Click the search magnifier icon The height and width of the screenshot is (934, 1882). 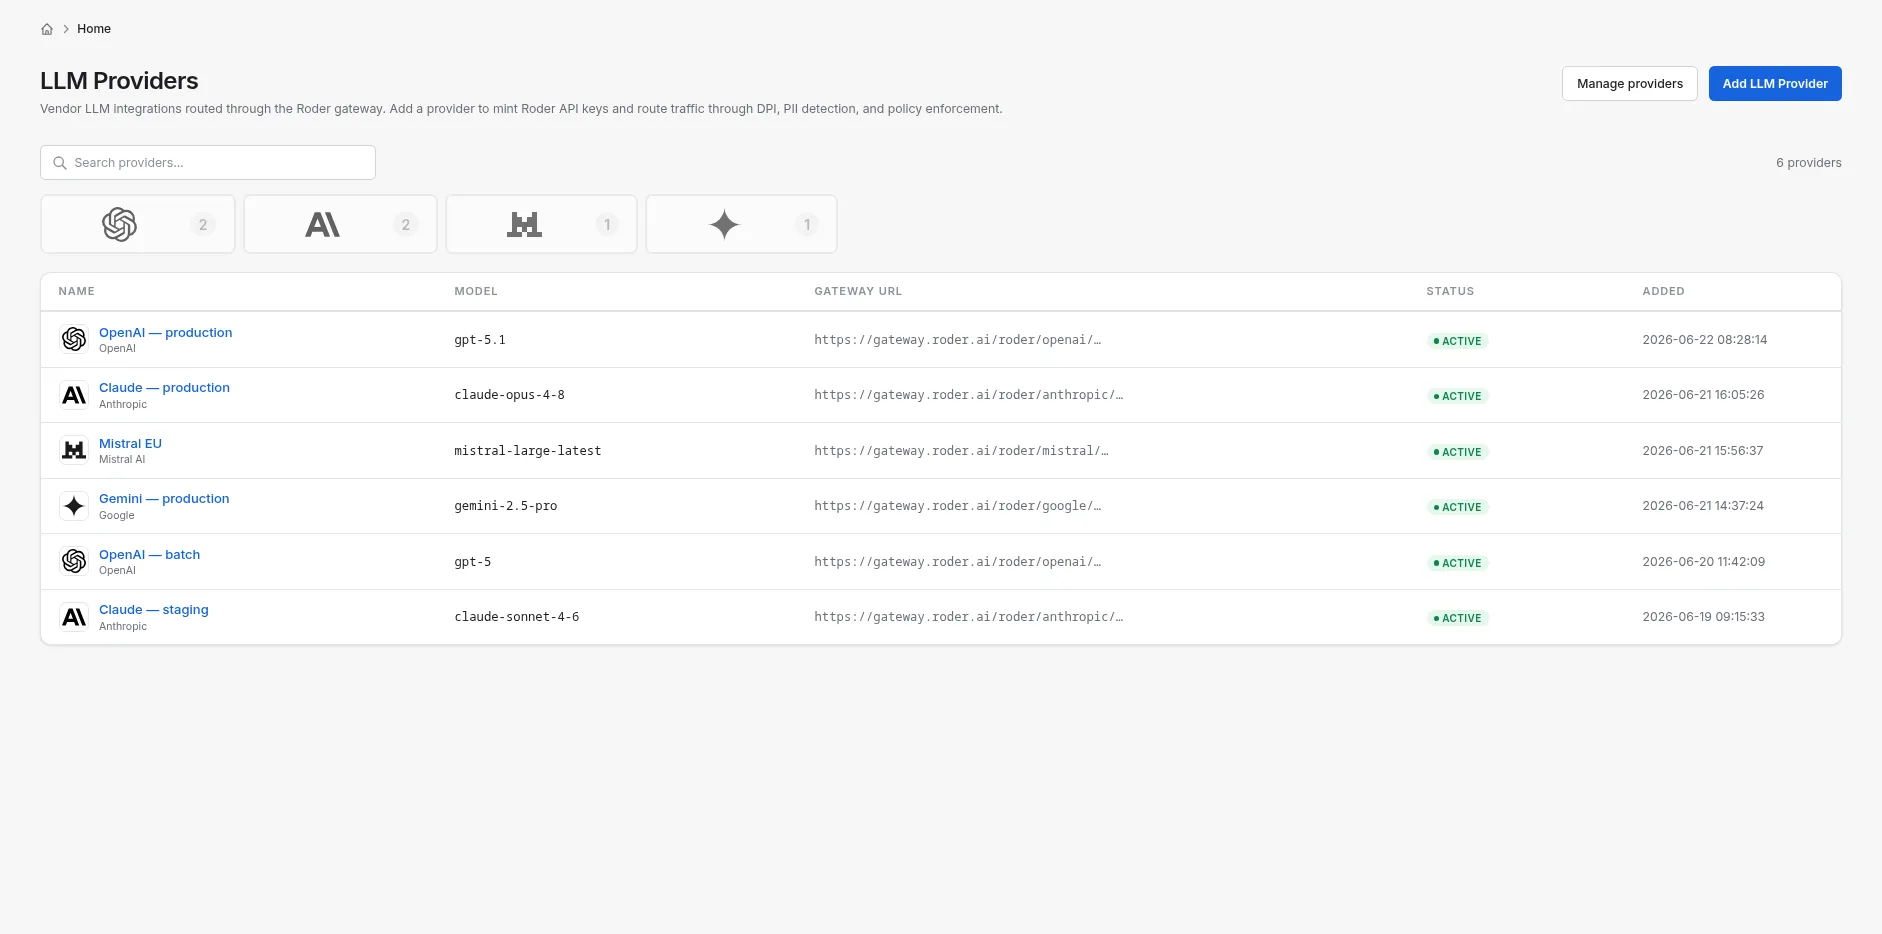pyautogui.click(x=60, y=163)
